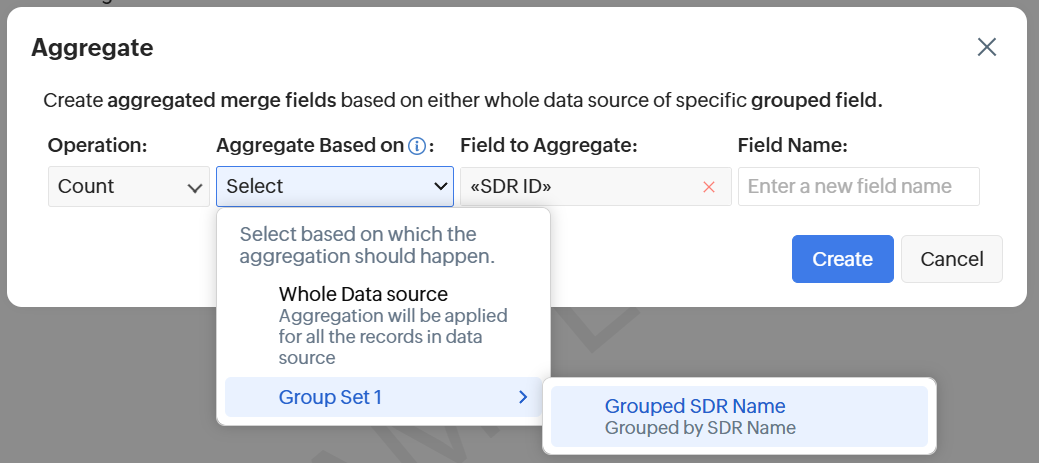Remove the «SDR ID» field with red x
The width and height of the screenshot is (1039, 463).
click(709, 187)
